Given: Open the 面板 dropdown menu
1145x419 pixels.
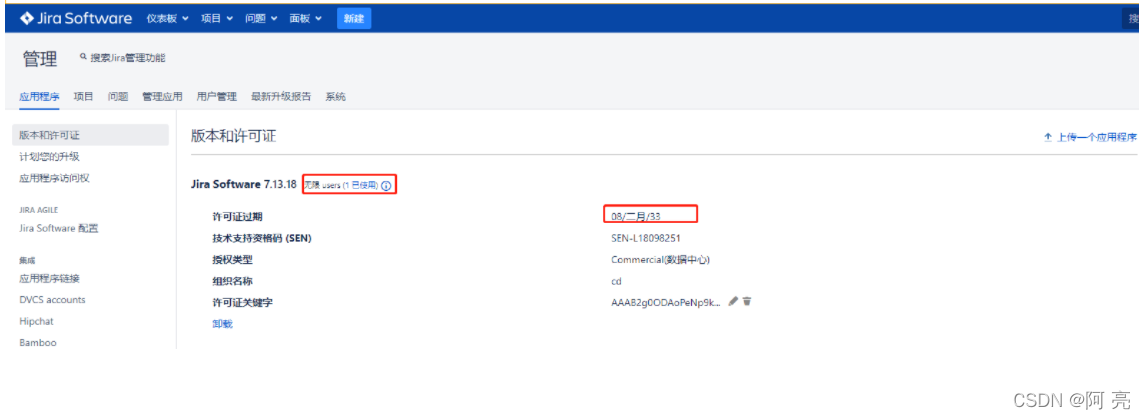Looking at the screenshot, I should 306,19.
